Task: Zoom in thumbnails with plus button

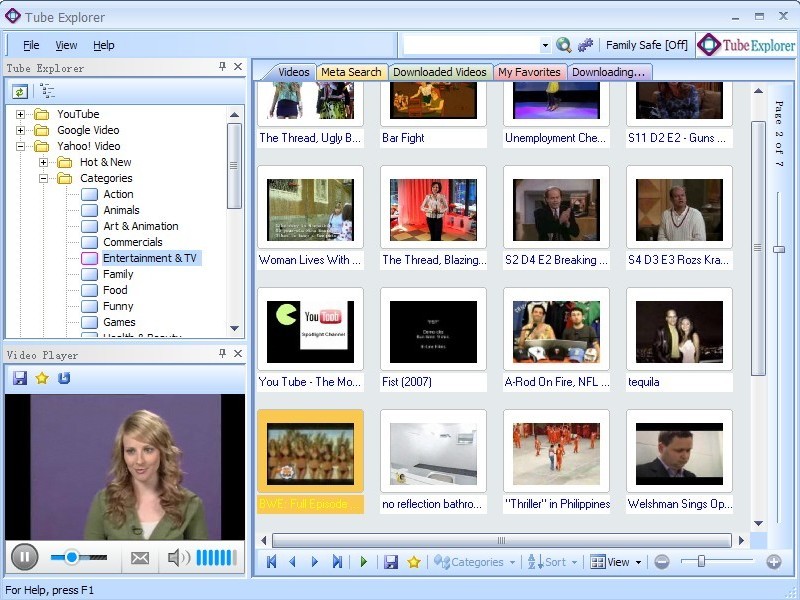Action: (x=773, y=562)
